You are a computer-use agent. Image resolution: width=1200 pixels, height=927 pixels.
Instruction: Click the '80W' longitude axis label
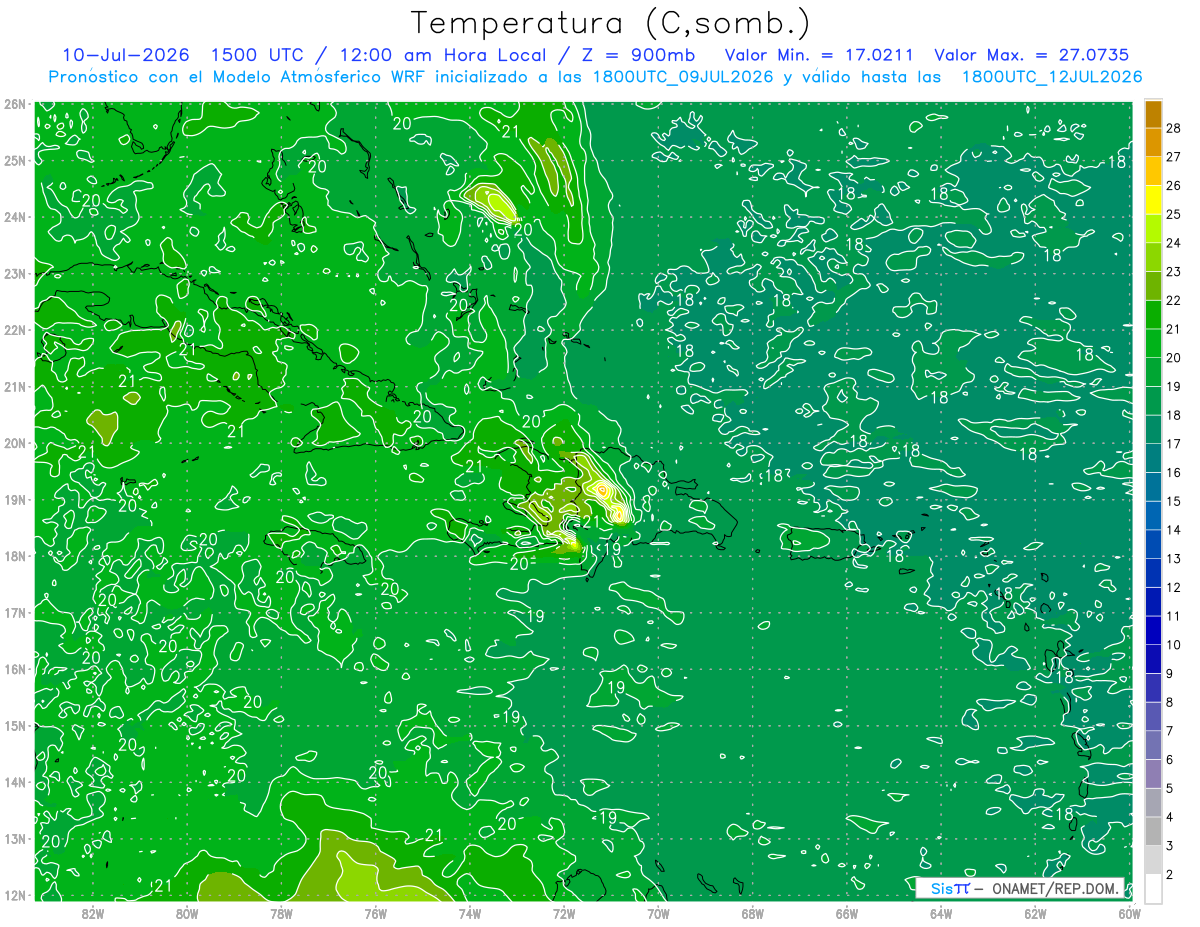(187, 913)
